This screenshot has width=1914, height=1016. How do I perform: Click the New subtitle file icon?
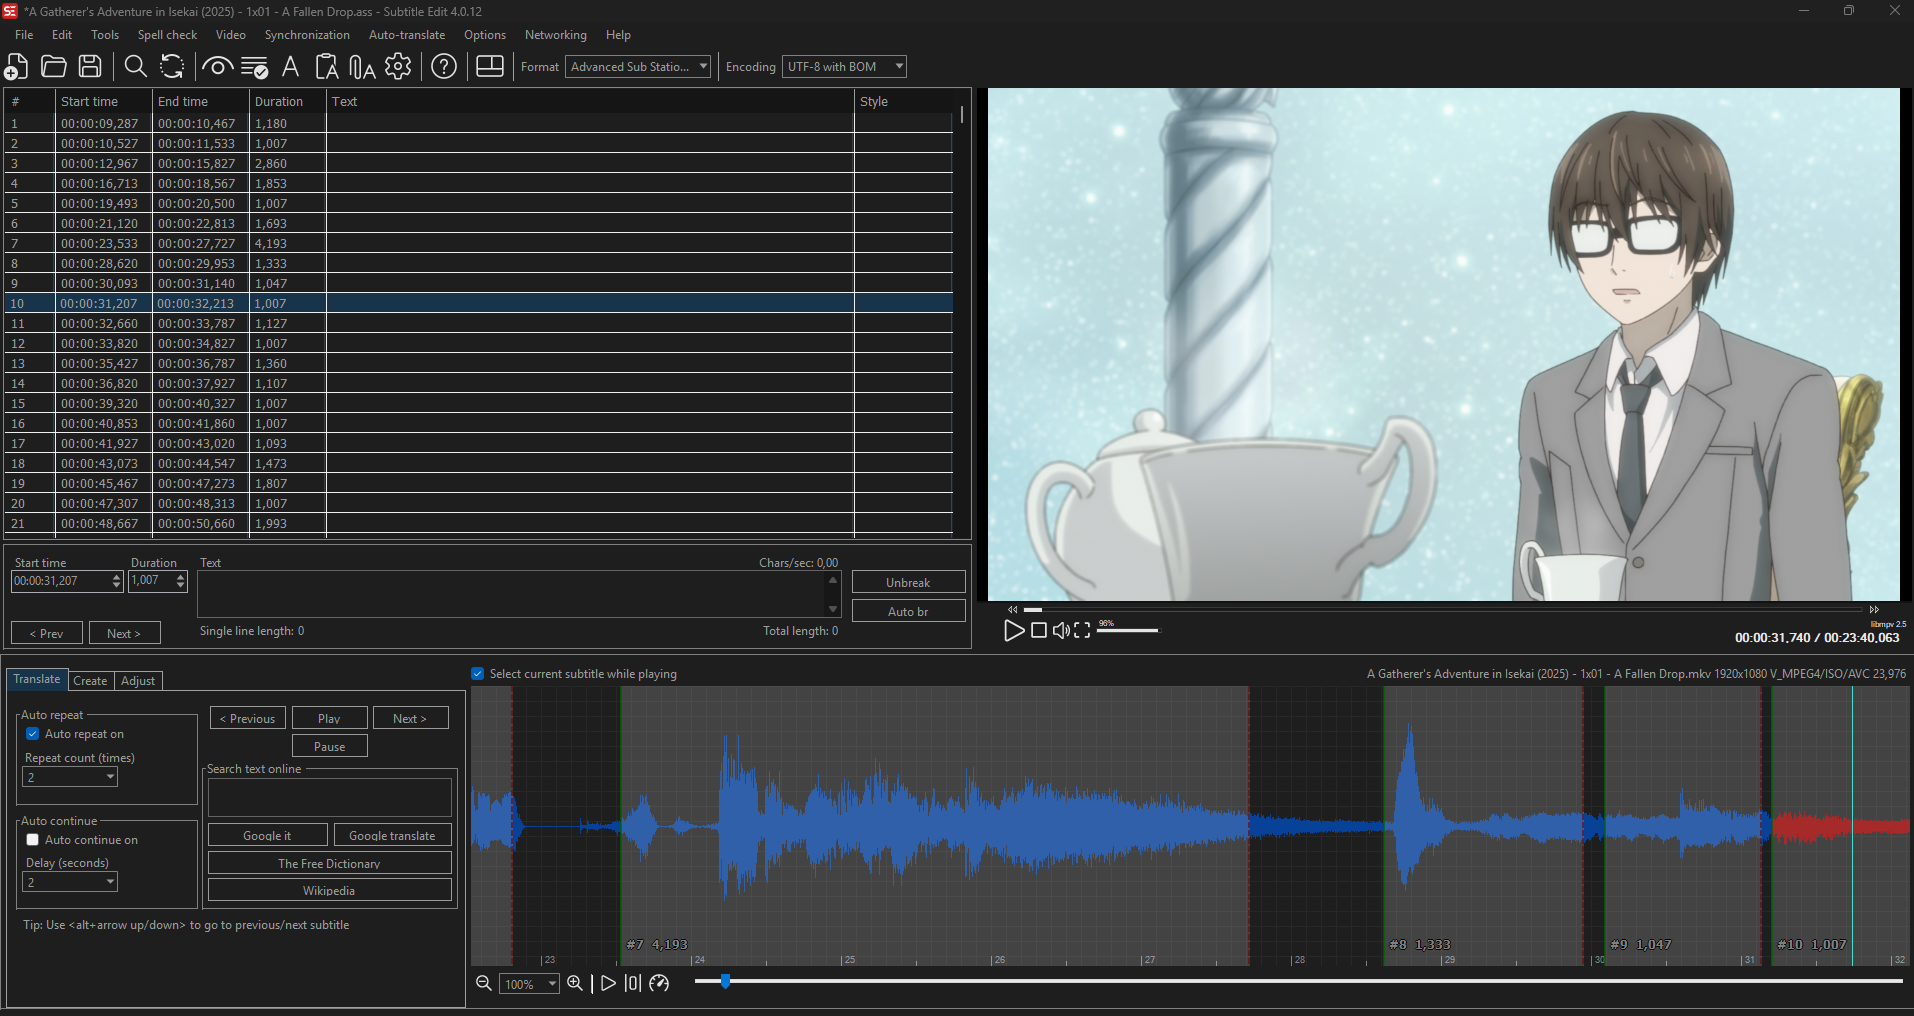17,67
